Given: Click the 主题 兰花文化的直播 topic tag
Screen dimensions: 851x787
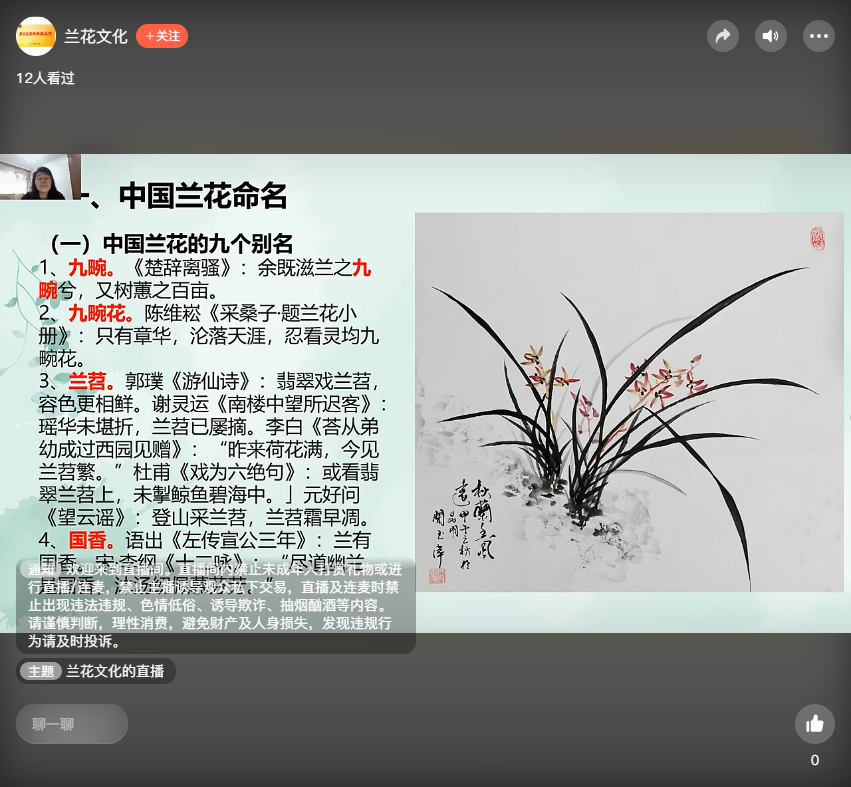Looking at the screenshot, I should coord(96,671).
